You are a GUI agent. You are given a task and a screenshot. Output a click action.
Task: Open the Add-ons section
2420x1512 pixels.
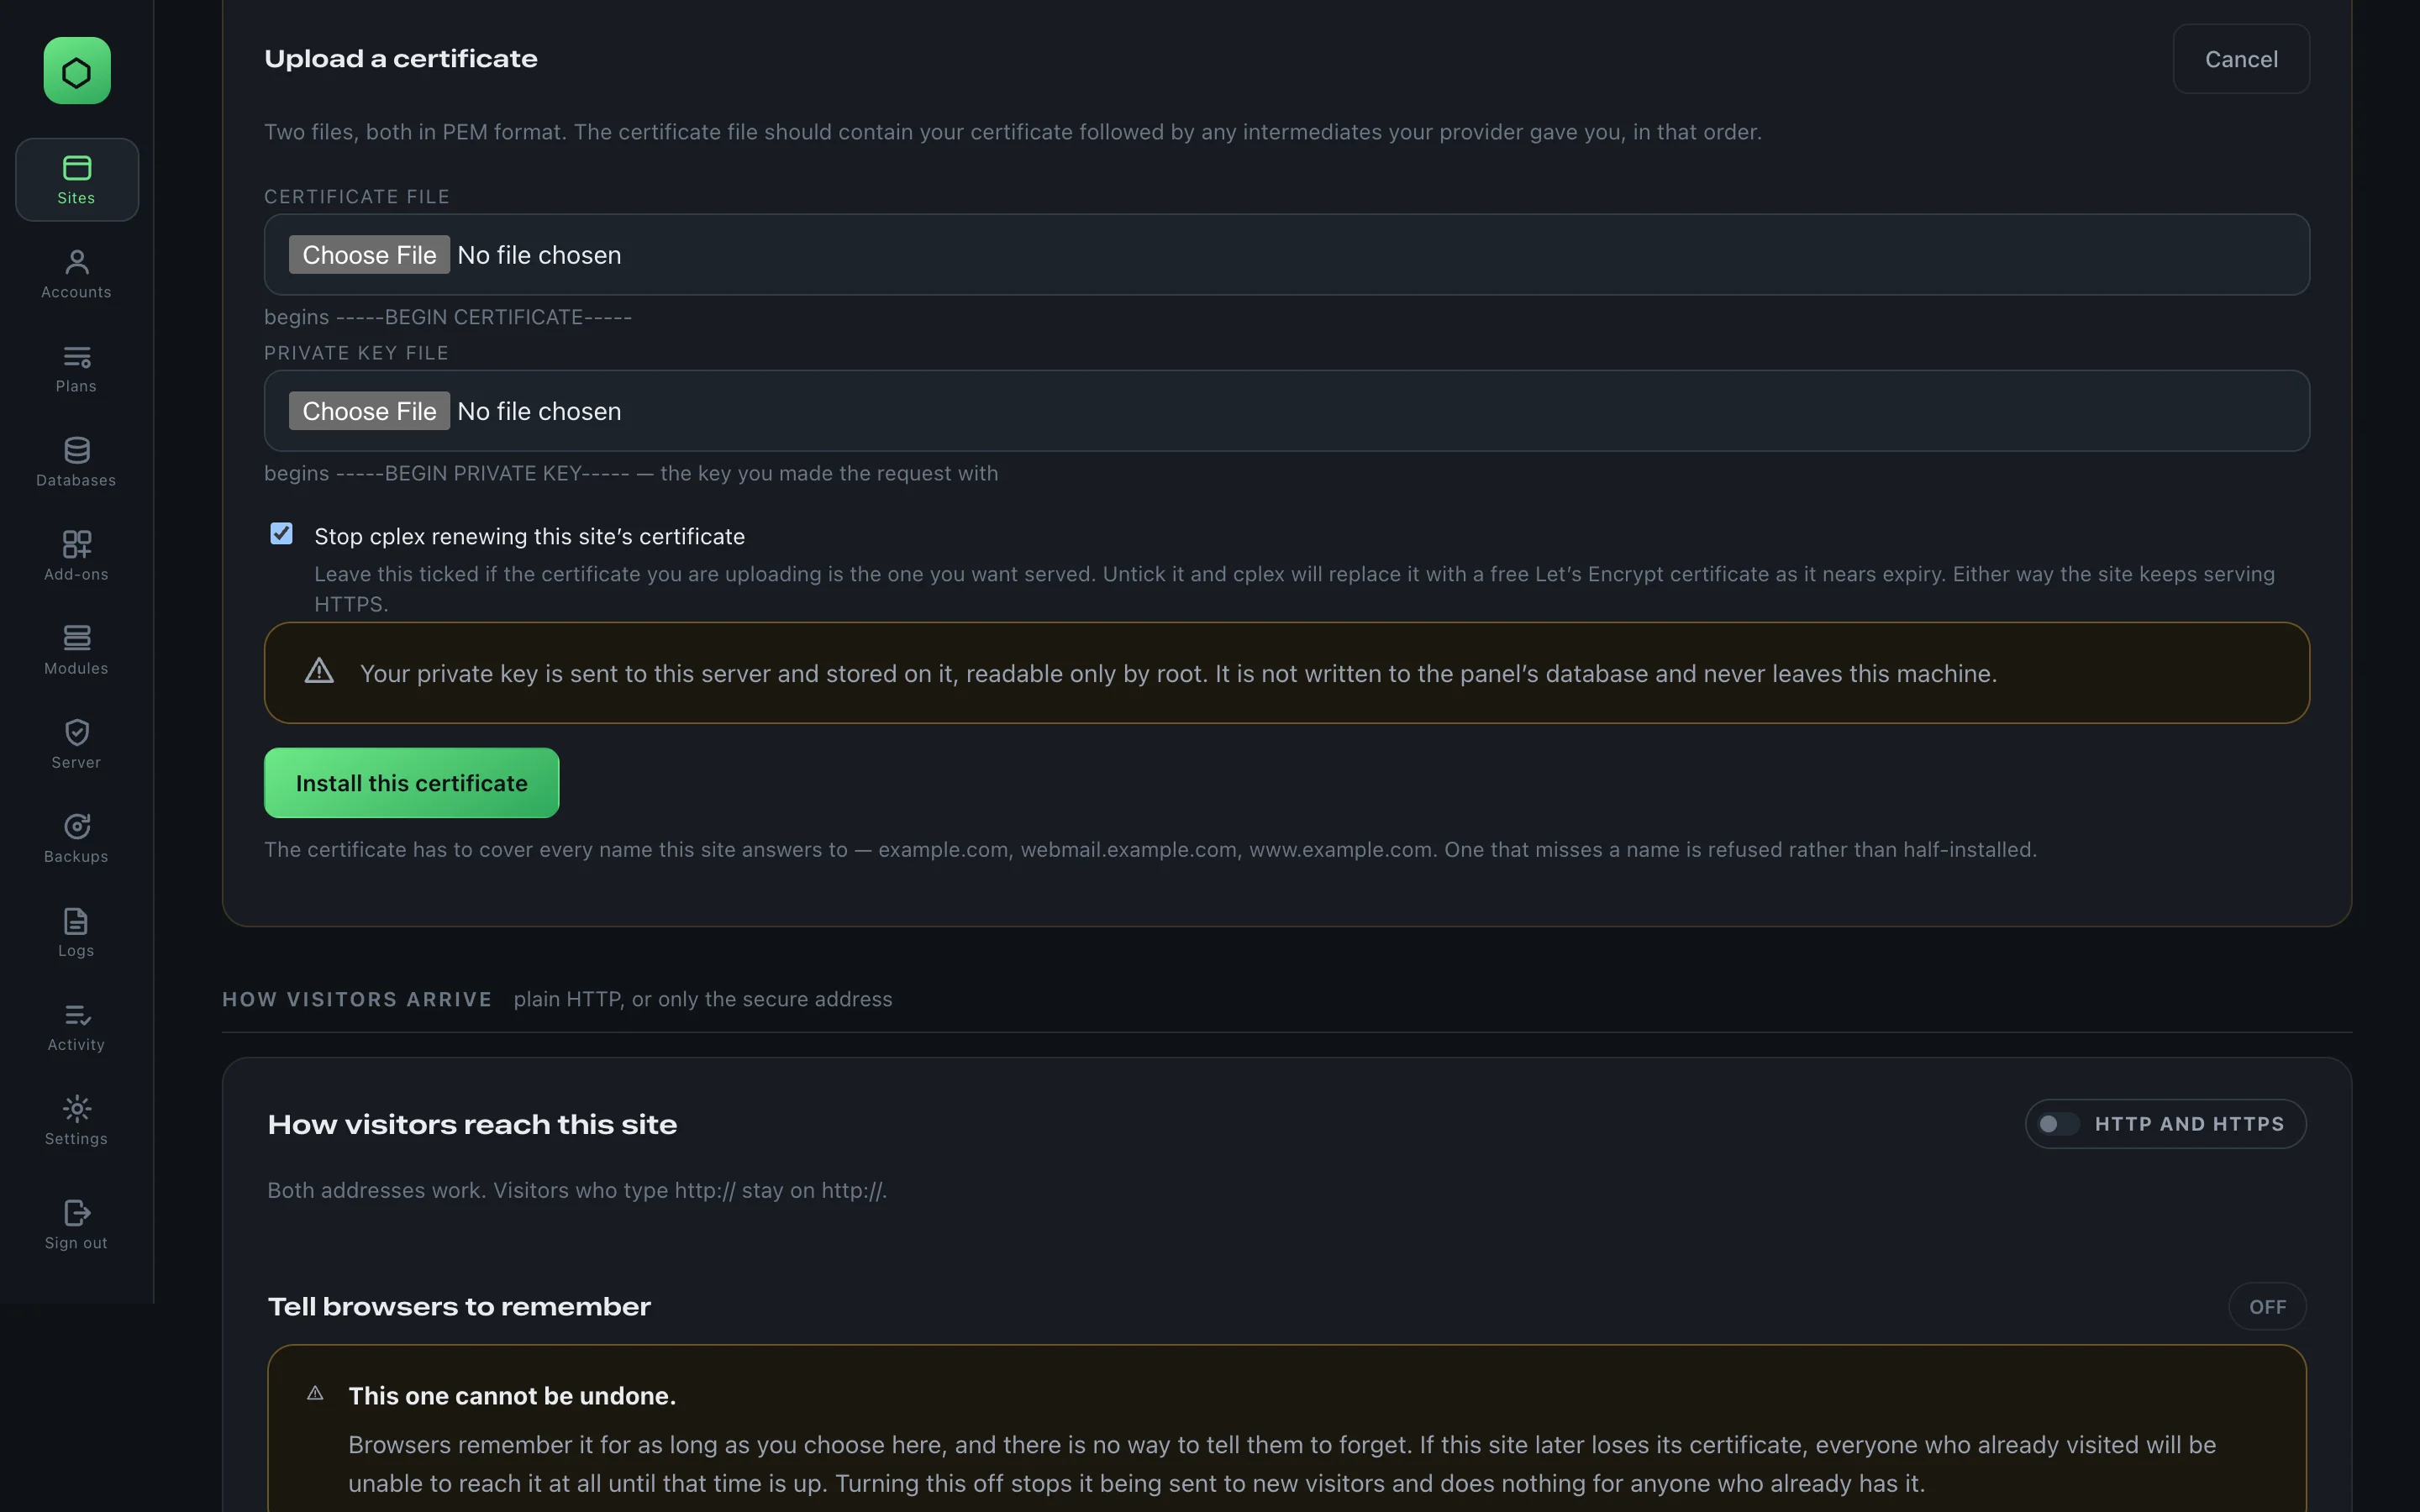77,556
